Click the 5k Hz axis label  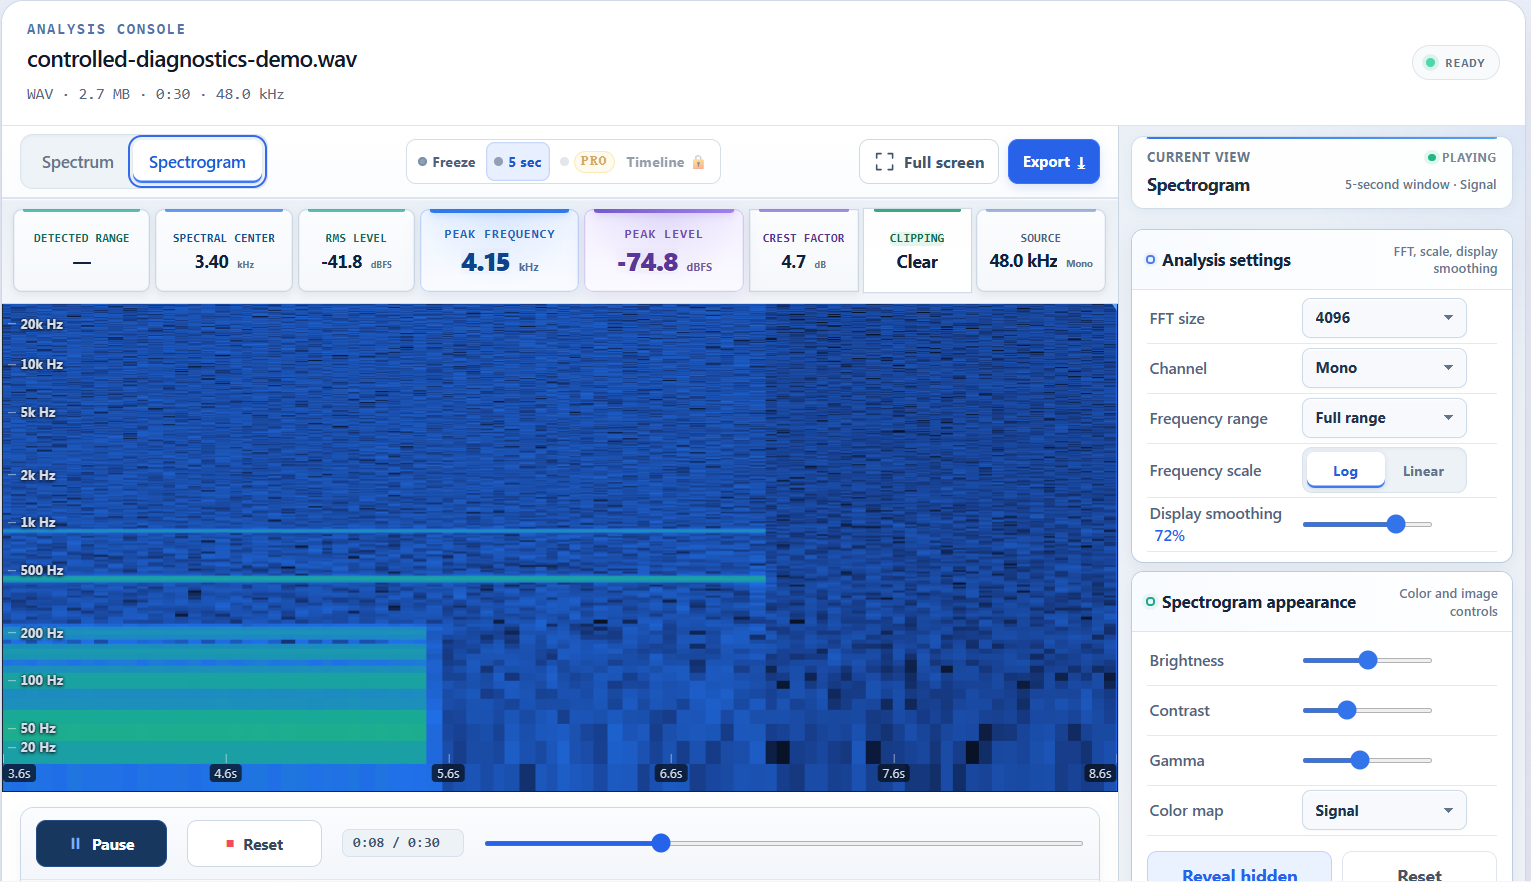(x=38, y=412)
